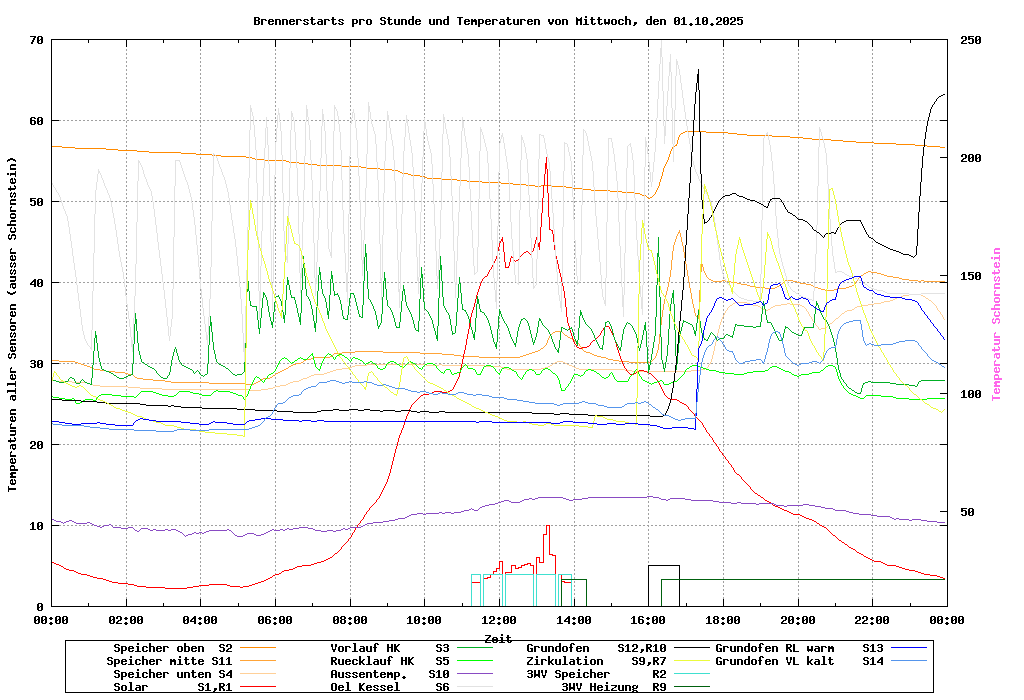Viewport: 1024px width, 700px height.
Task: Click the '18:00' time axis tick label
Action: (x=723, y=620)
